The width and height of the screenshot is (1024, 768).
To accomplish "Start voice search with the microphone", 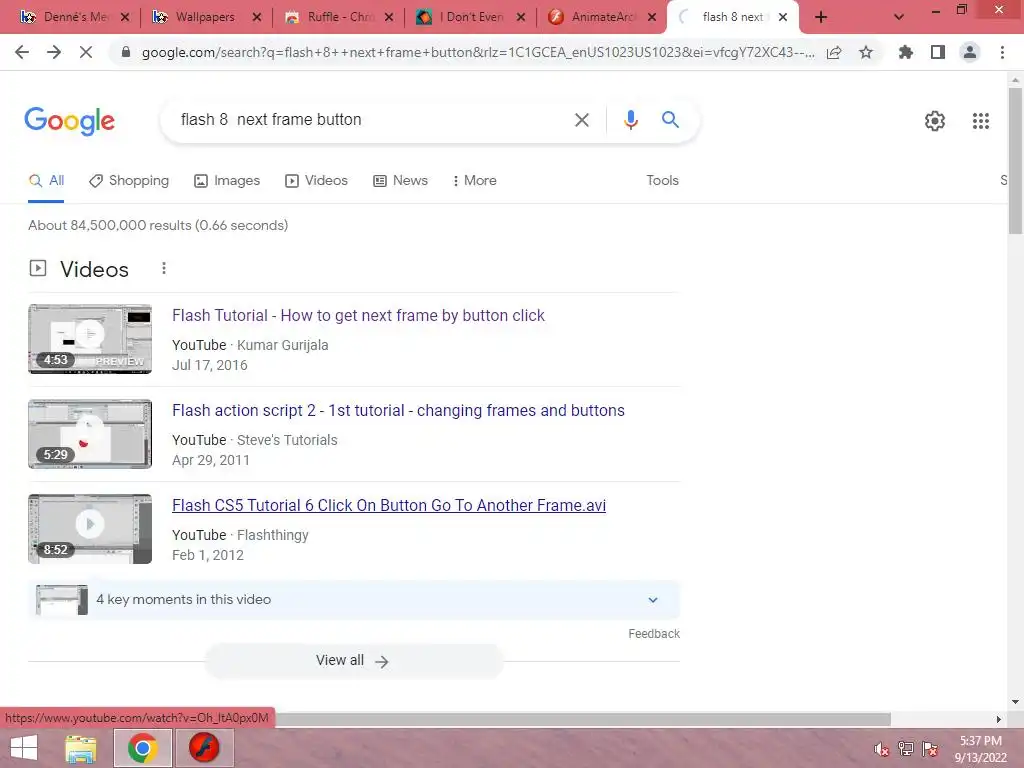I will click(x=630, y=120).
